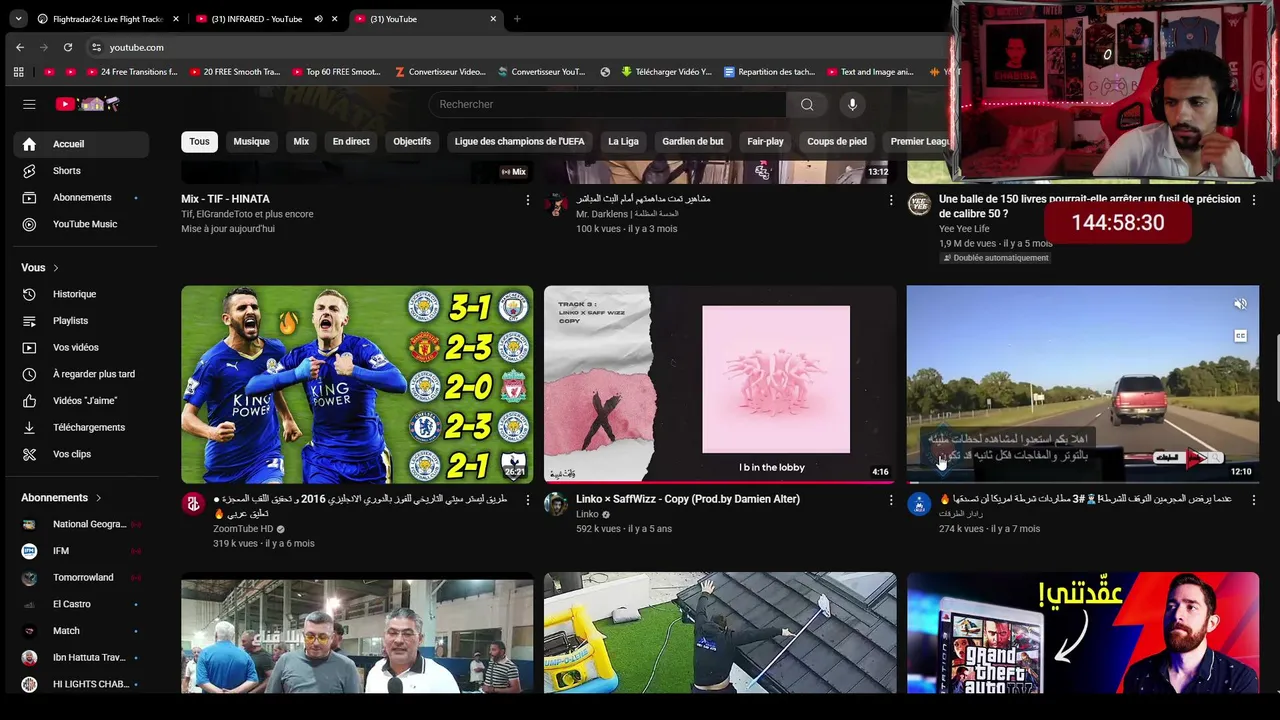The height and width of the screenshot is (720, 1280).
Task: Select the Objectifs filter chip
Action: [x=412, y=142]
